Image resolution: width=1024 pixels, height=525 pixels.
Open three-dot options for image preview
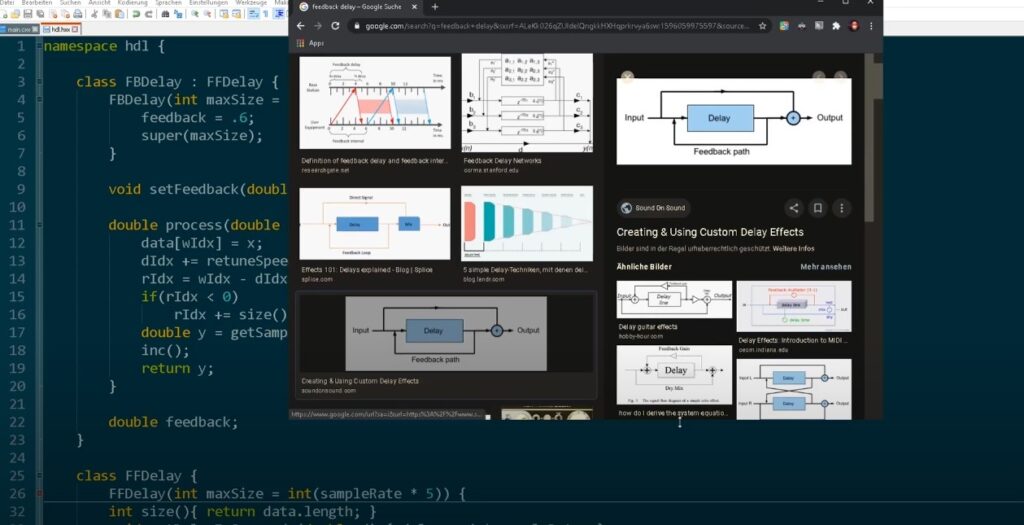click(x=841, y=208)
